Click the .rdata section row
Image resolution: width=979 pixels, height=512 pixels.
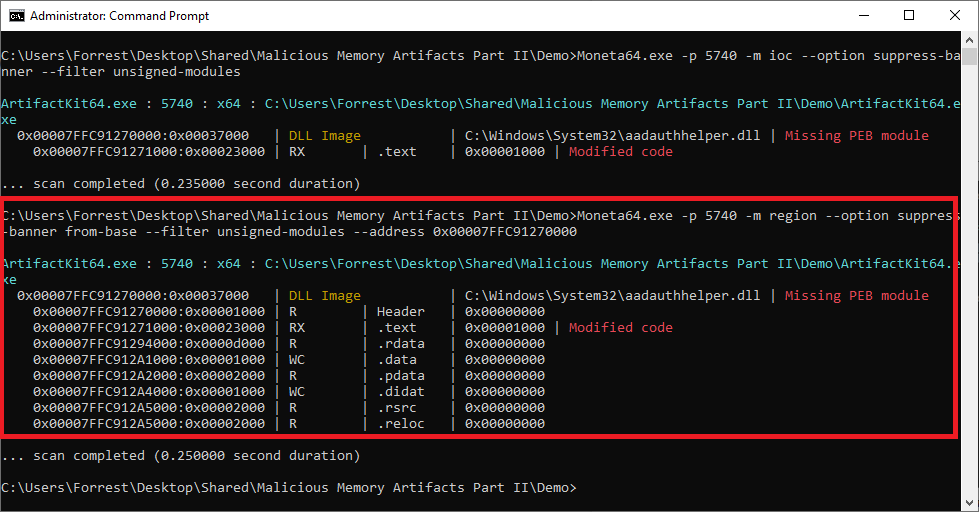(x=289, y=344)
